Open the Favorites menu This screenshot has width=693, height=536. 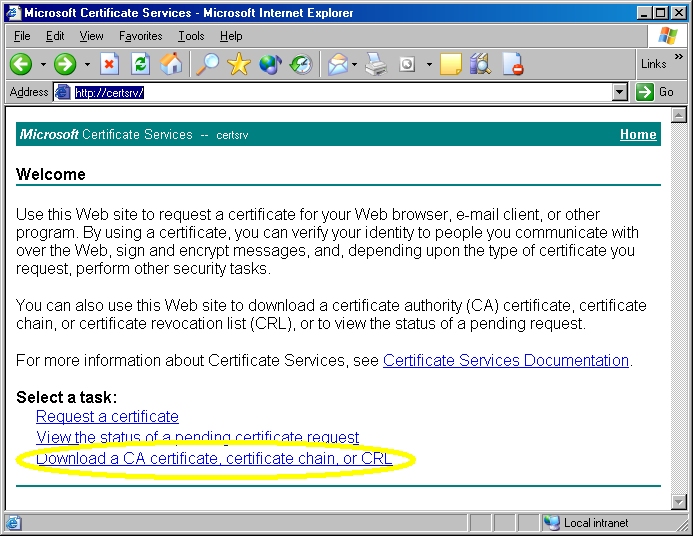click(x=141, y=36)
